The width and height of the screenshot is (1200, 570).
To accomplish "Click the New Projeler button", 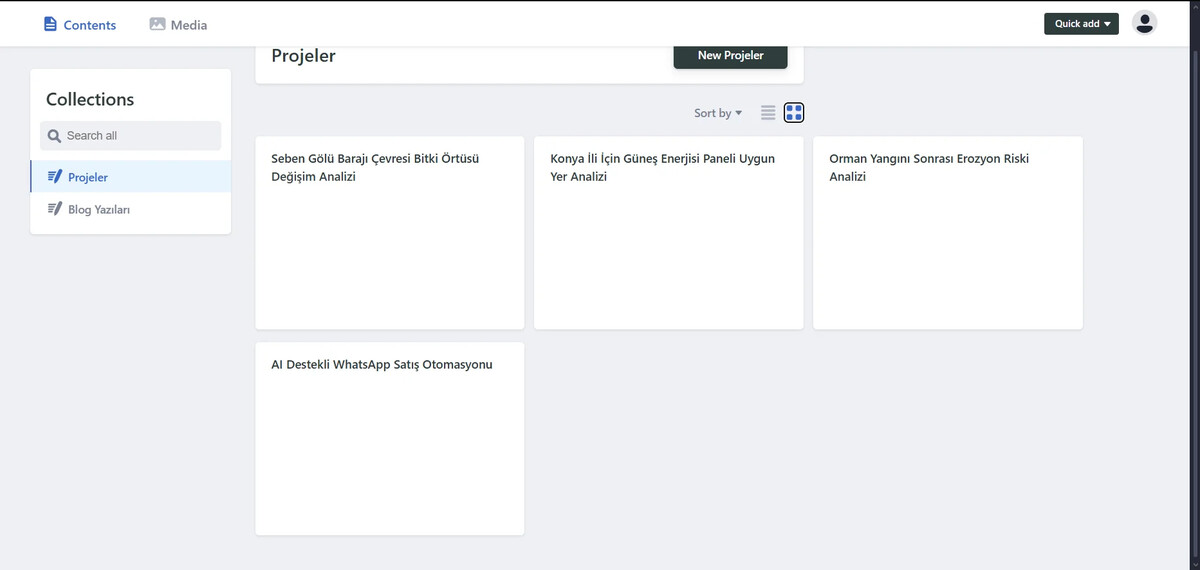I will pyautogui.click(x=730, y=56).
